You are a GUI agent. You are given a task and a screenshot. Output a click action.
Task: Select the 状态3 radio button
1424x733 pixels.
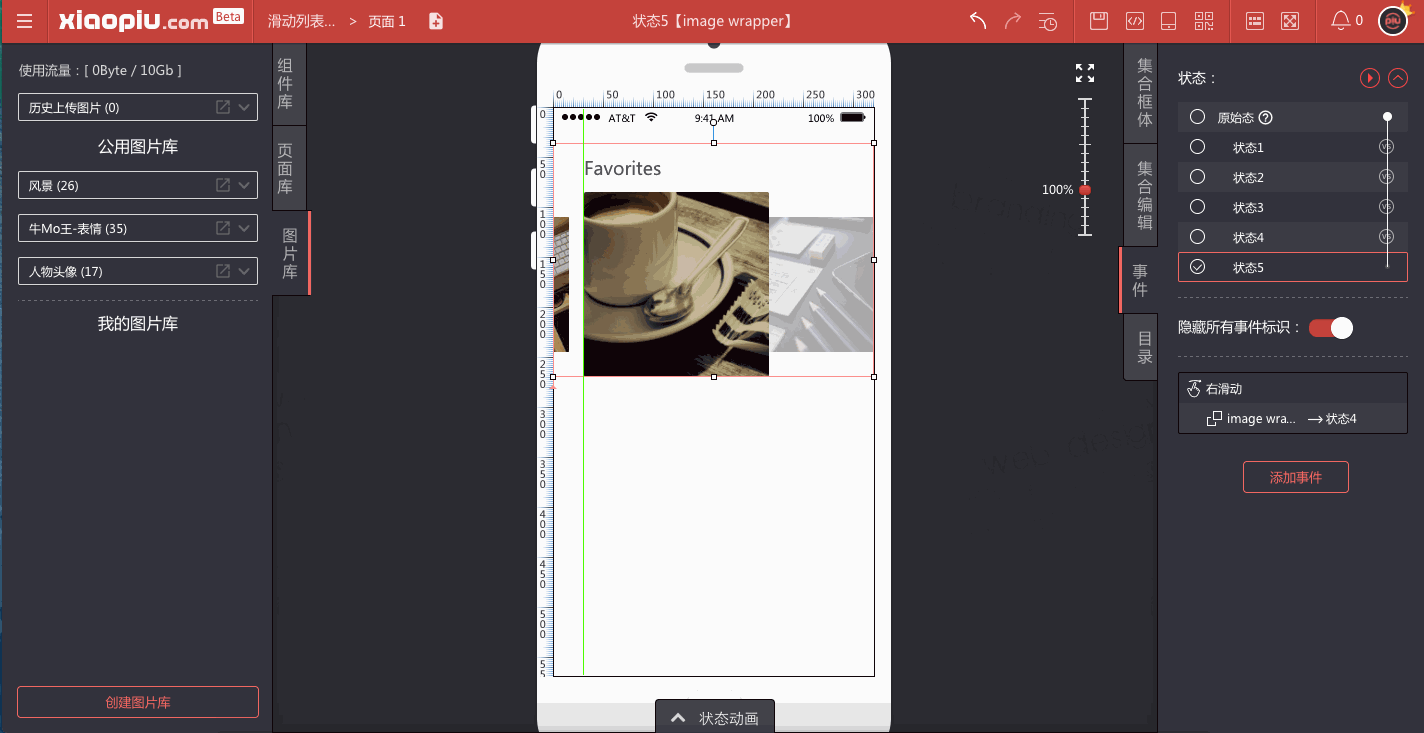click(1197, 207)
